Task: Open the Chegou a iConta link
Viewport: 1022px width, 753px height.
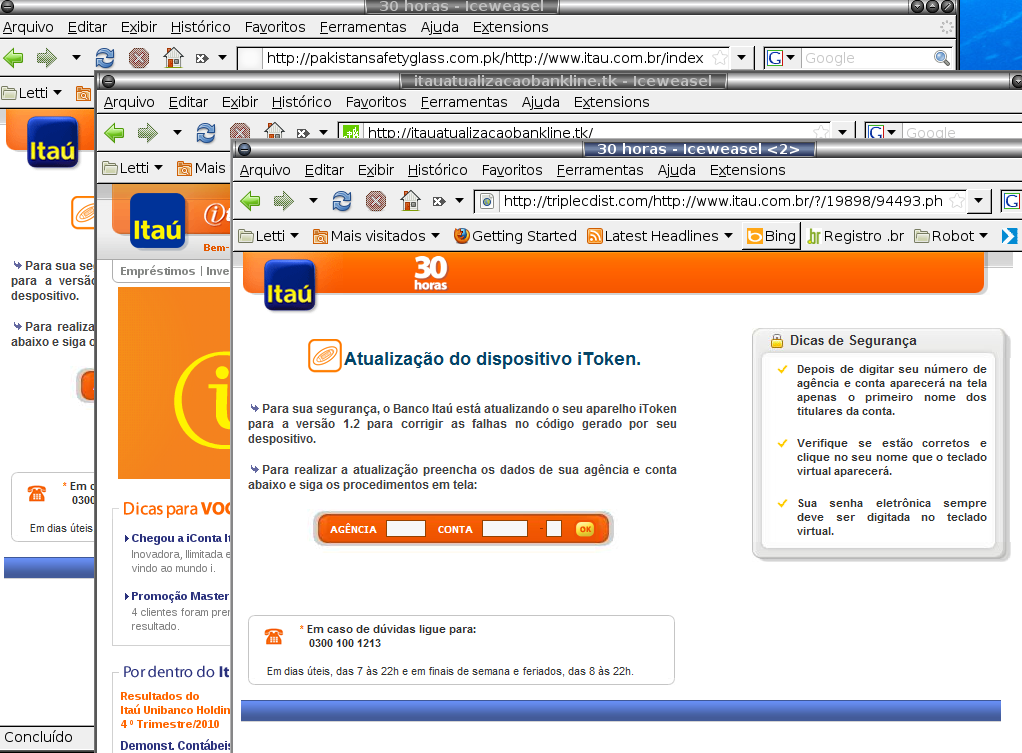Action: (181, 539)
